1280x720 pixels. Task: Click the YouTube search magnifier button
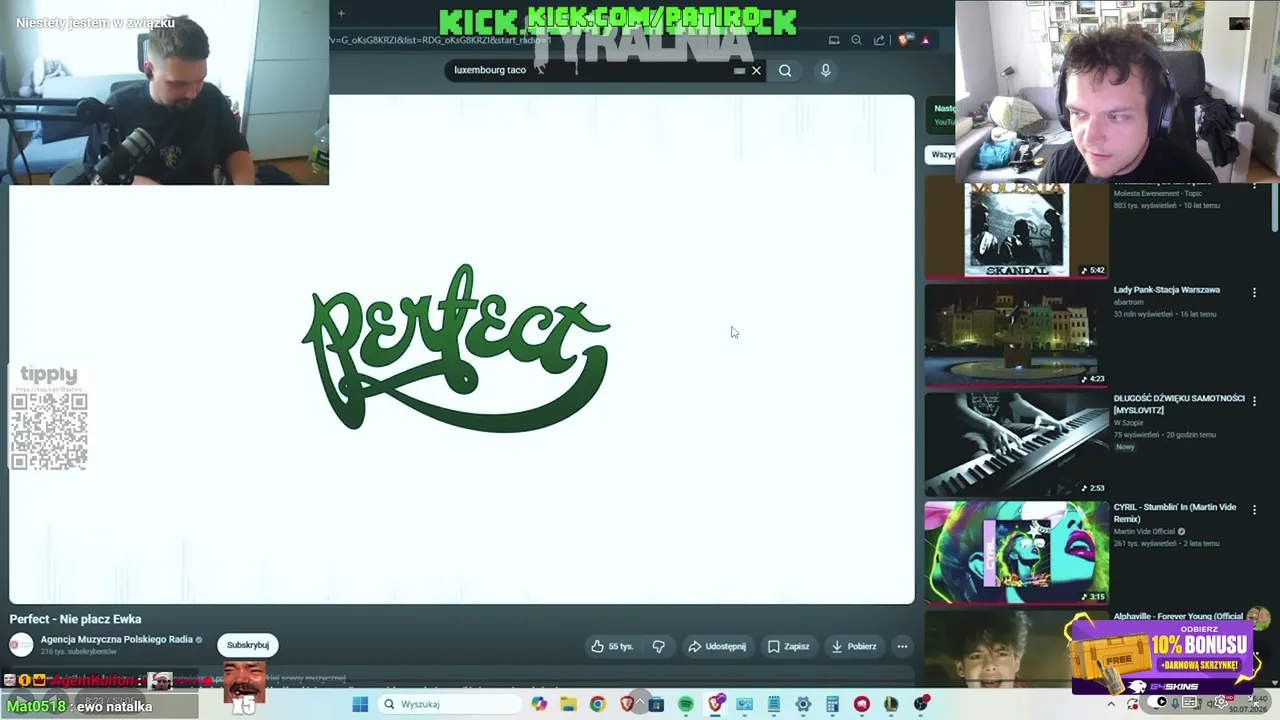click(x=785, y=70)
